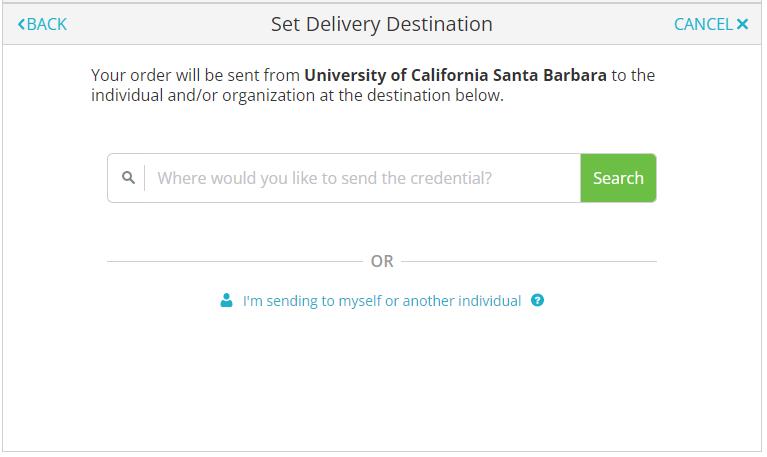Cancel the order via CANCEL text
Viewport: 767px width, 457px height.
703,24
